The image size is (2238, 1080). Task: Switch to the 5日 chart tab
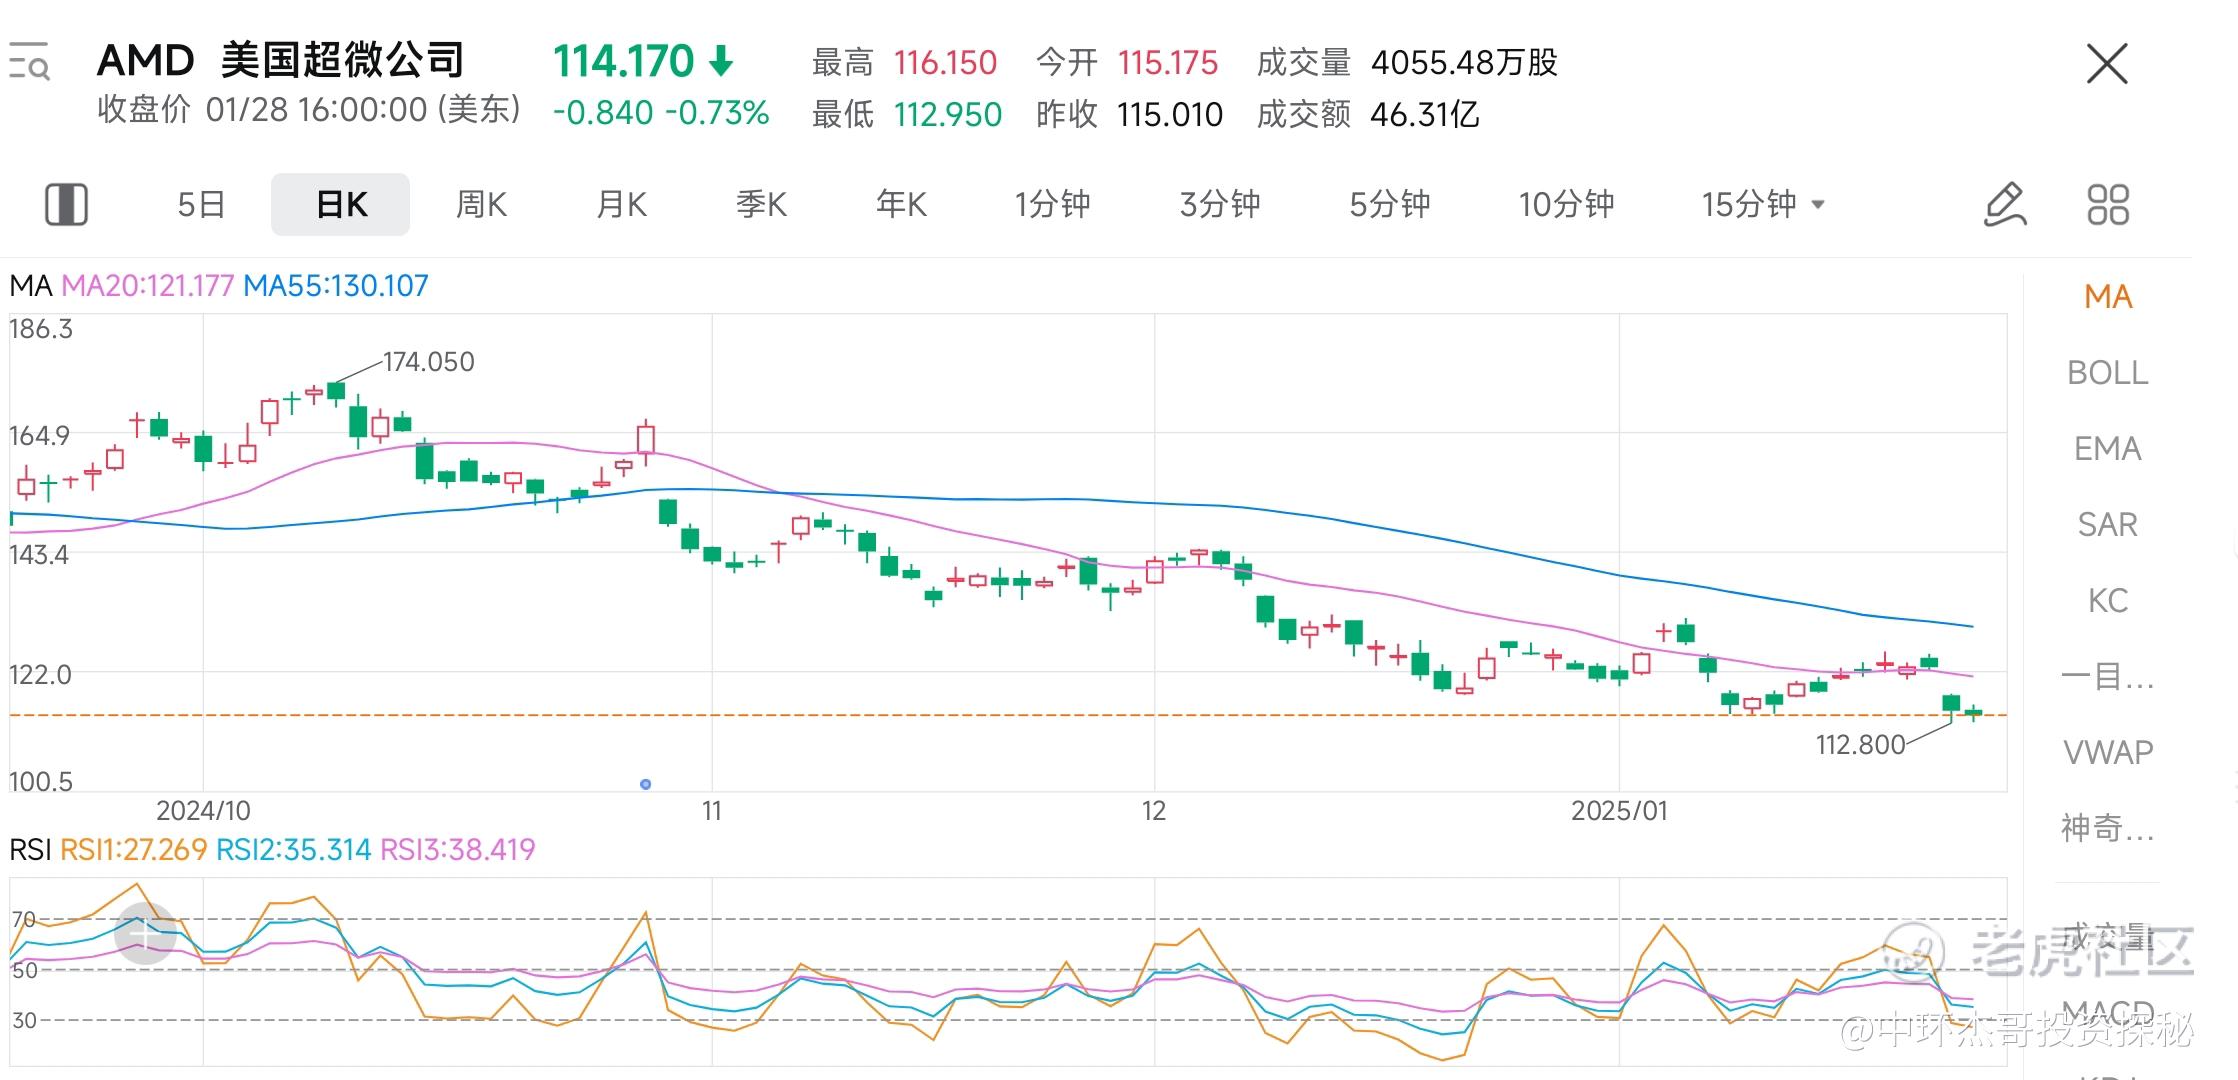point(201,204)
